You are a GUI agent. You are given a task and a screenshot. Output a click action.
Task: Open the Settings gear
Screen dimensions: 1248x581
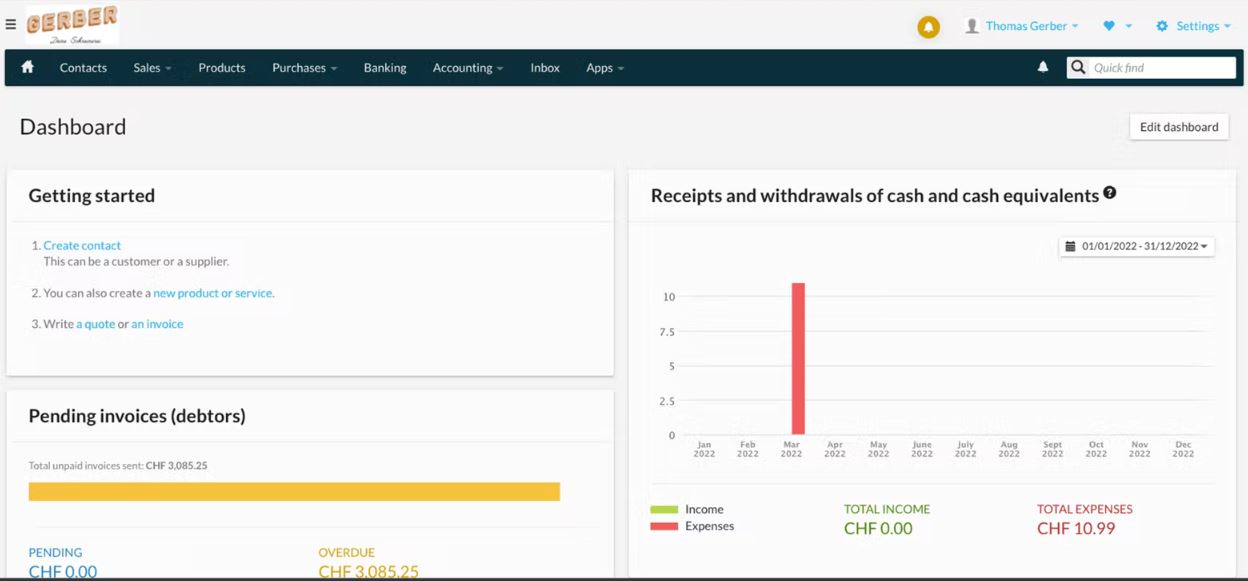point(1162,26)
